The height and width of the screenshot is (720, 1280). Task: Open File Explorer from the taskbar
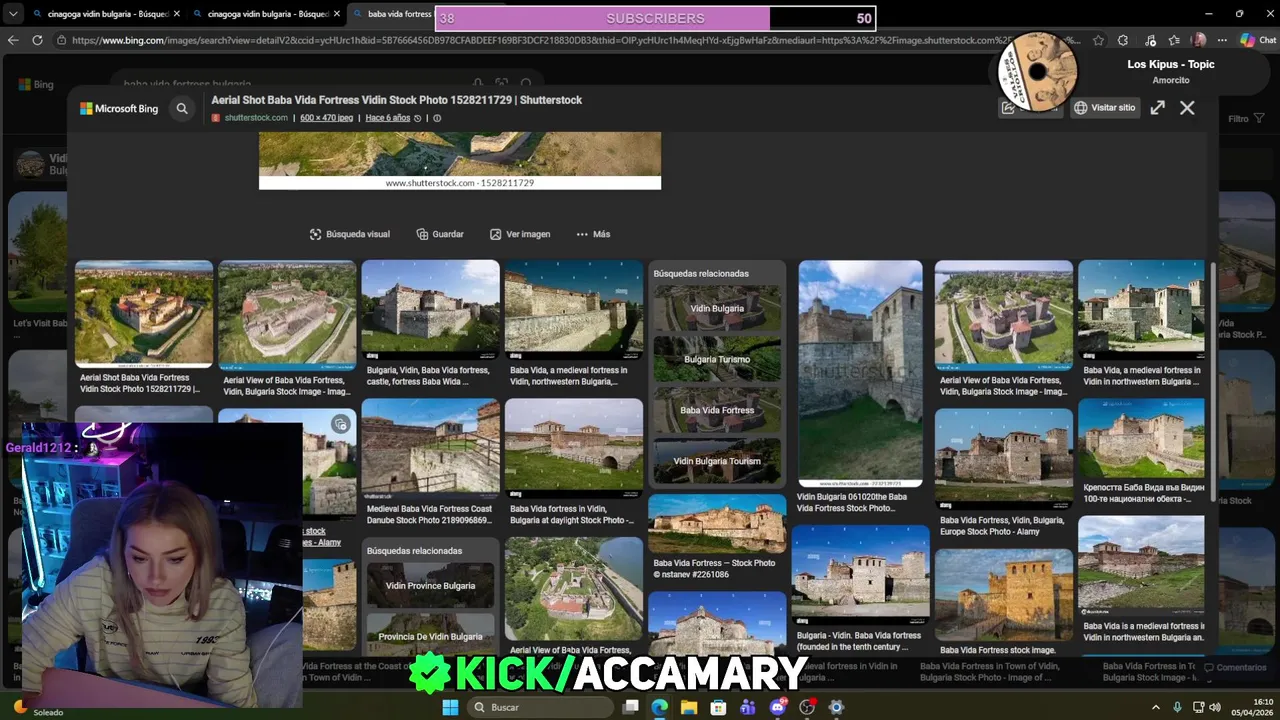(x=689, y=707)
